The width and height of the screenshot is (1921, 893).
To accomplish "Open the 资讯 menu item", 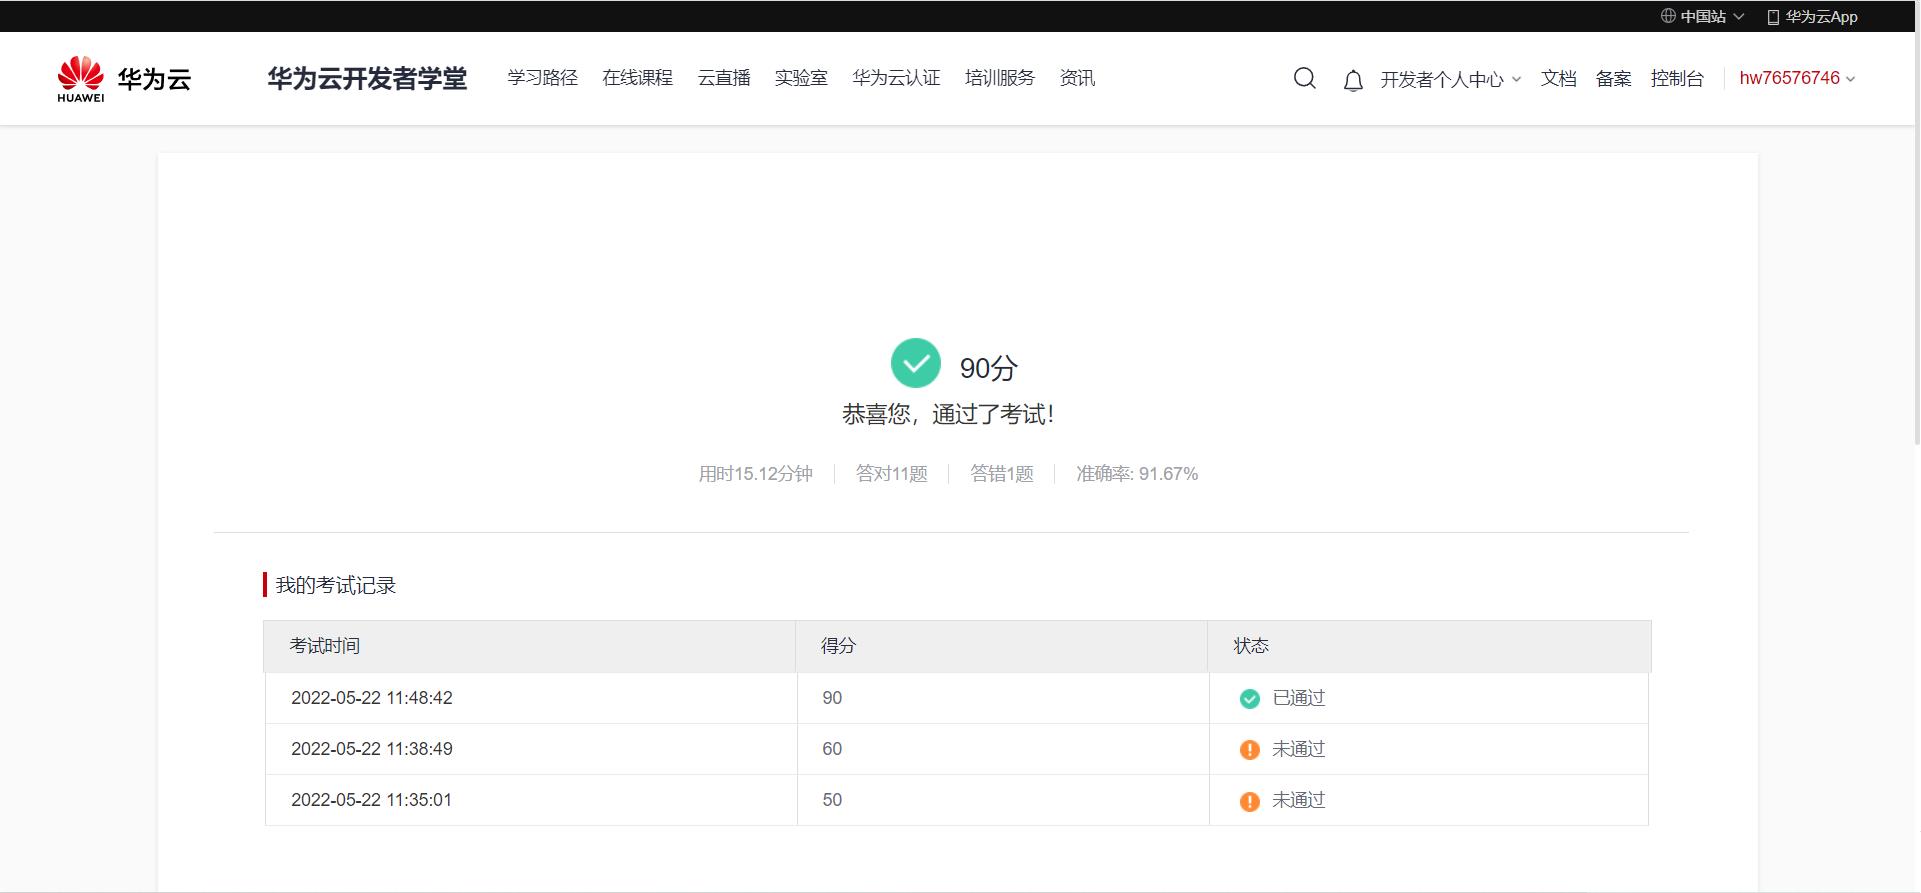I will pos(1077,78).
